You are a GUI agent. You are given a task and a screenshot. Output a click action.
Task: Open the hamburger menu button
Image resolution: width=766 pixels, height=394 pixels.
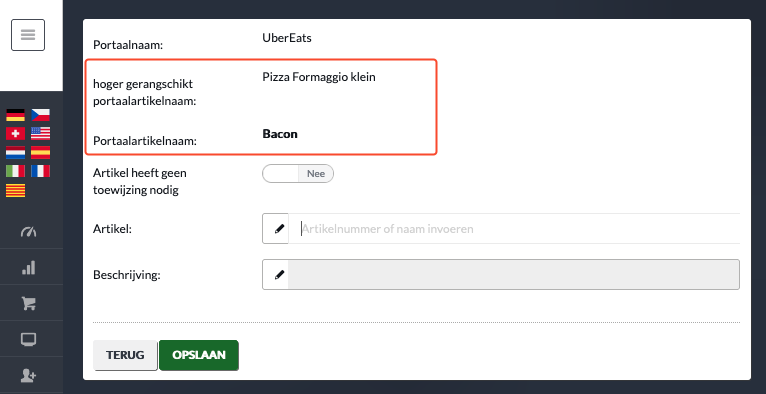pos(28,35)
